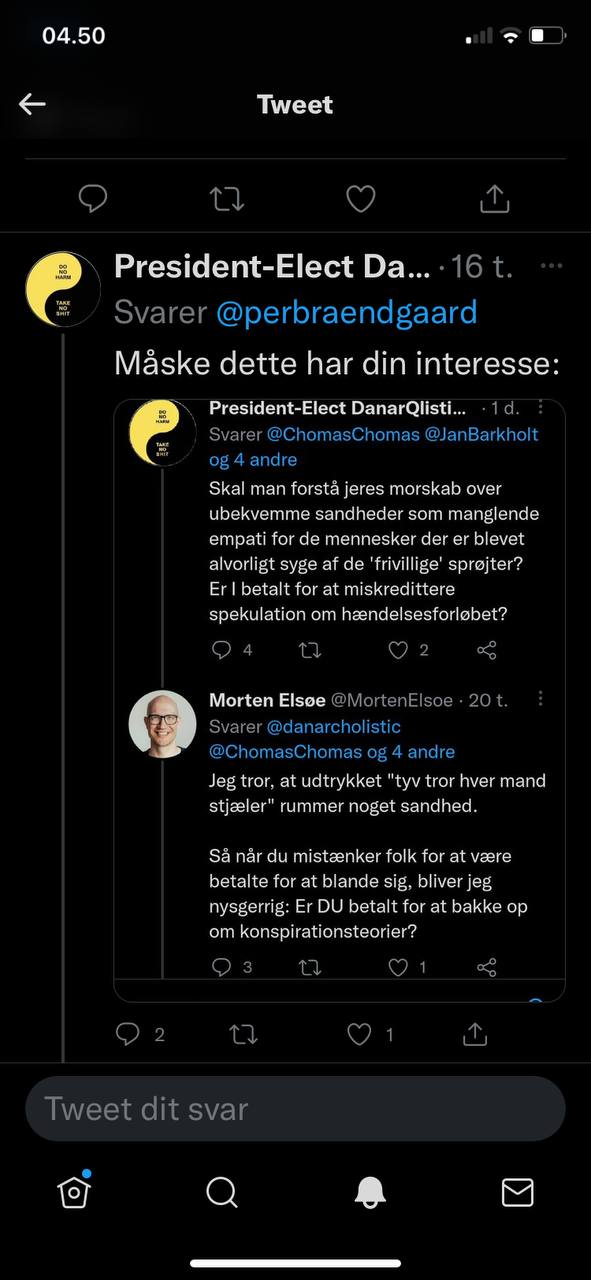This screenshot has height=1280, width=591.
Task: Open the @danarcholistic mention link
Action: coord(333,726)
